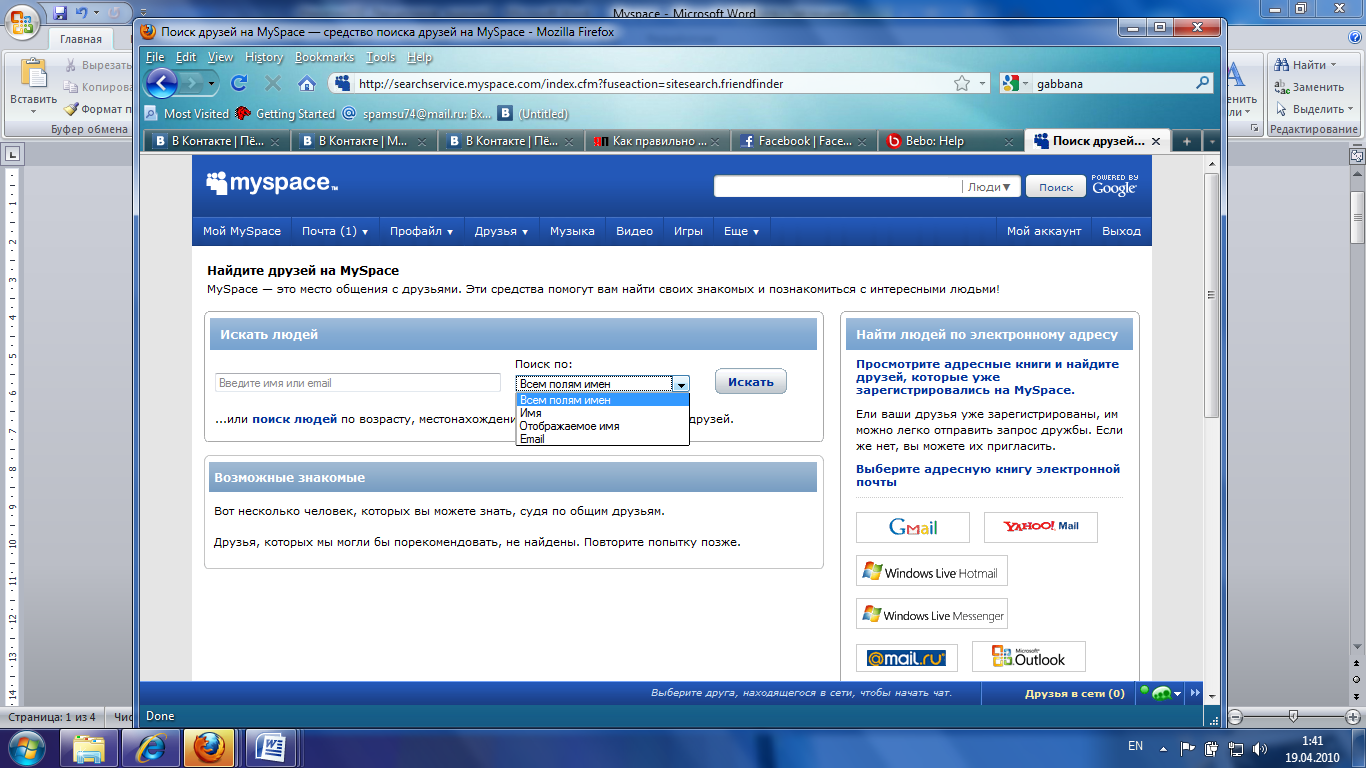Choose the @mail.ru address book

click(x=907, y=658)
